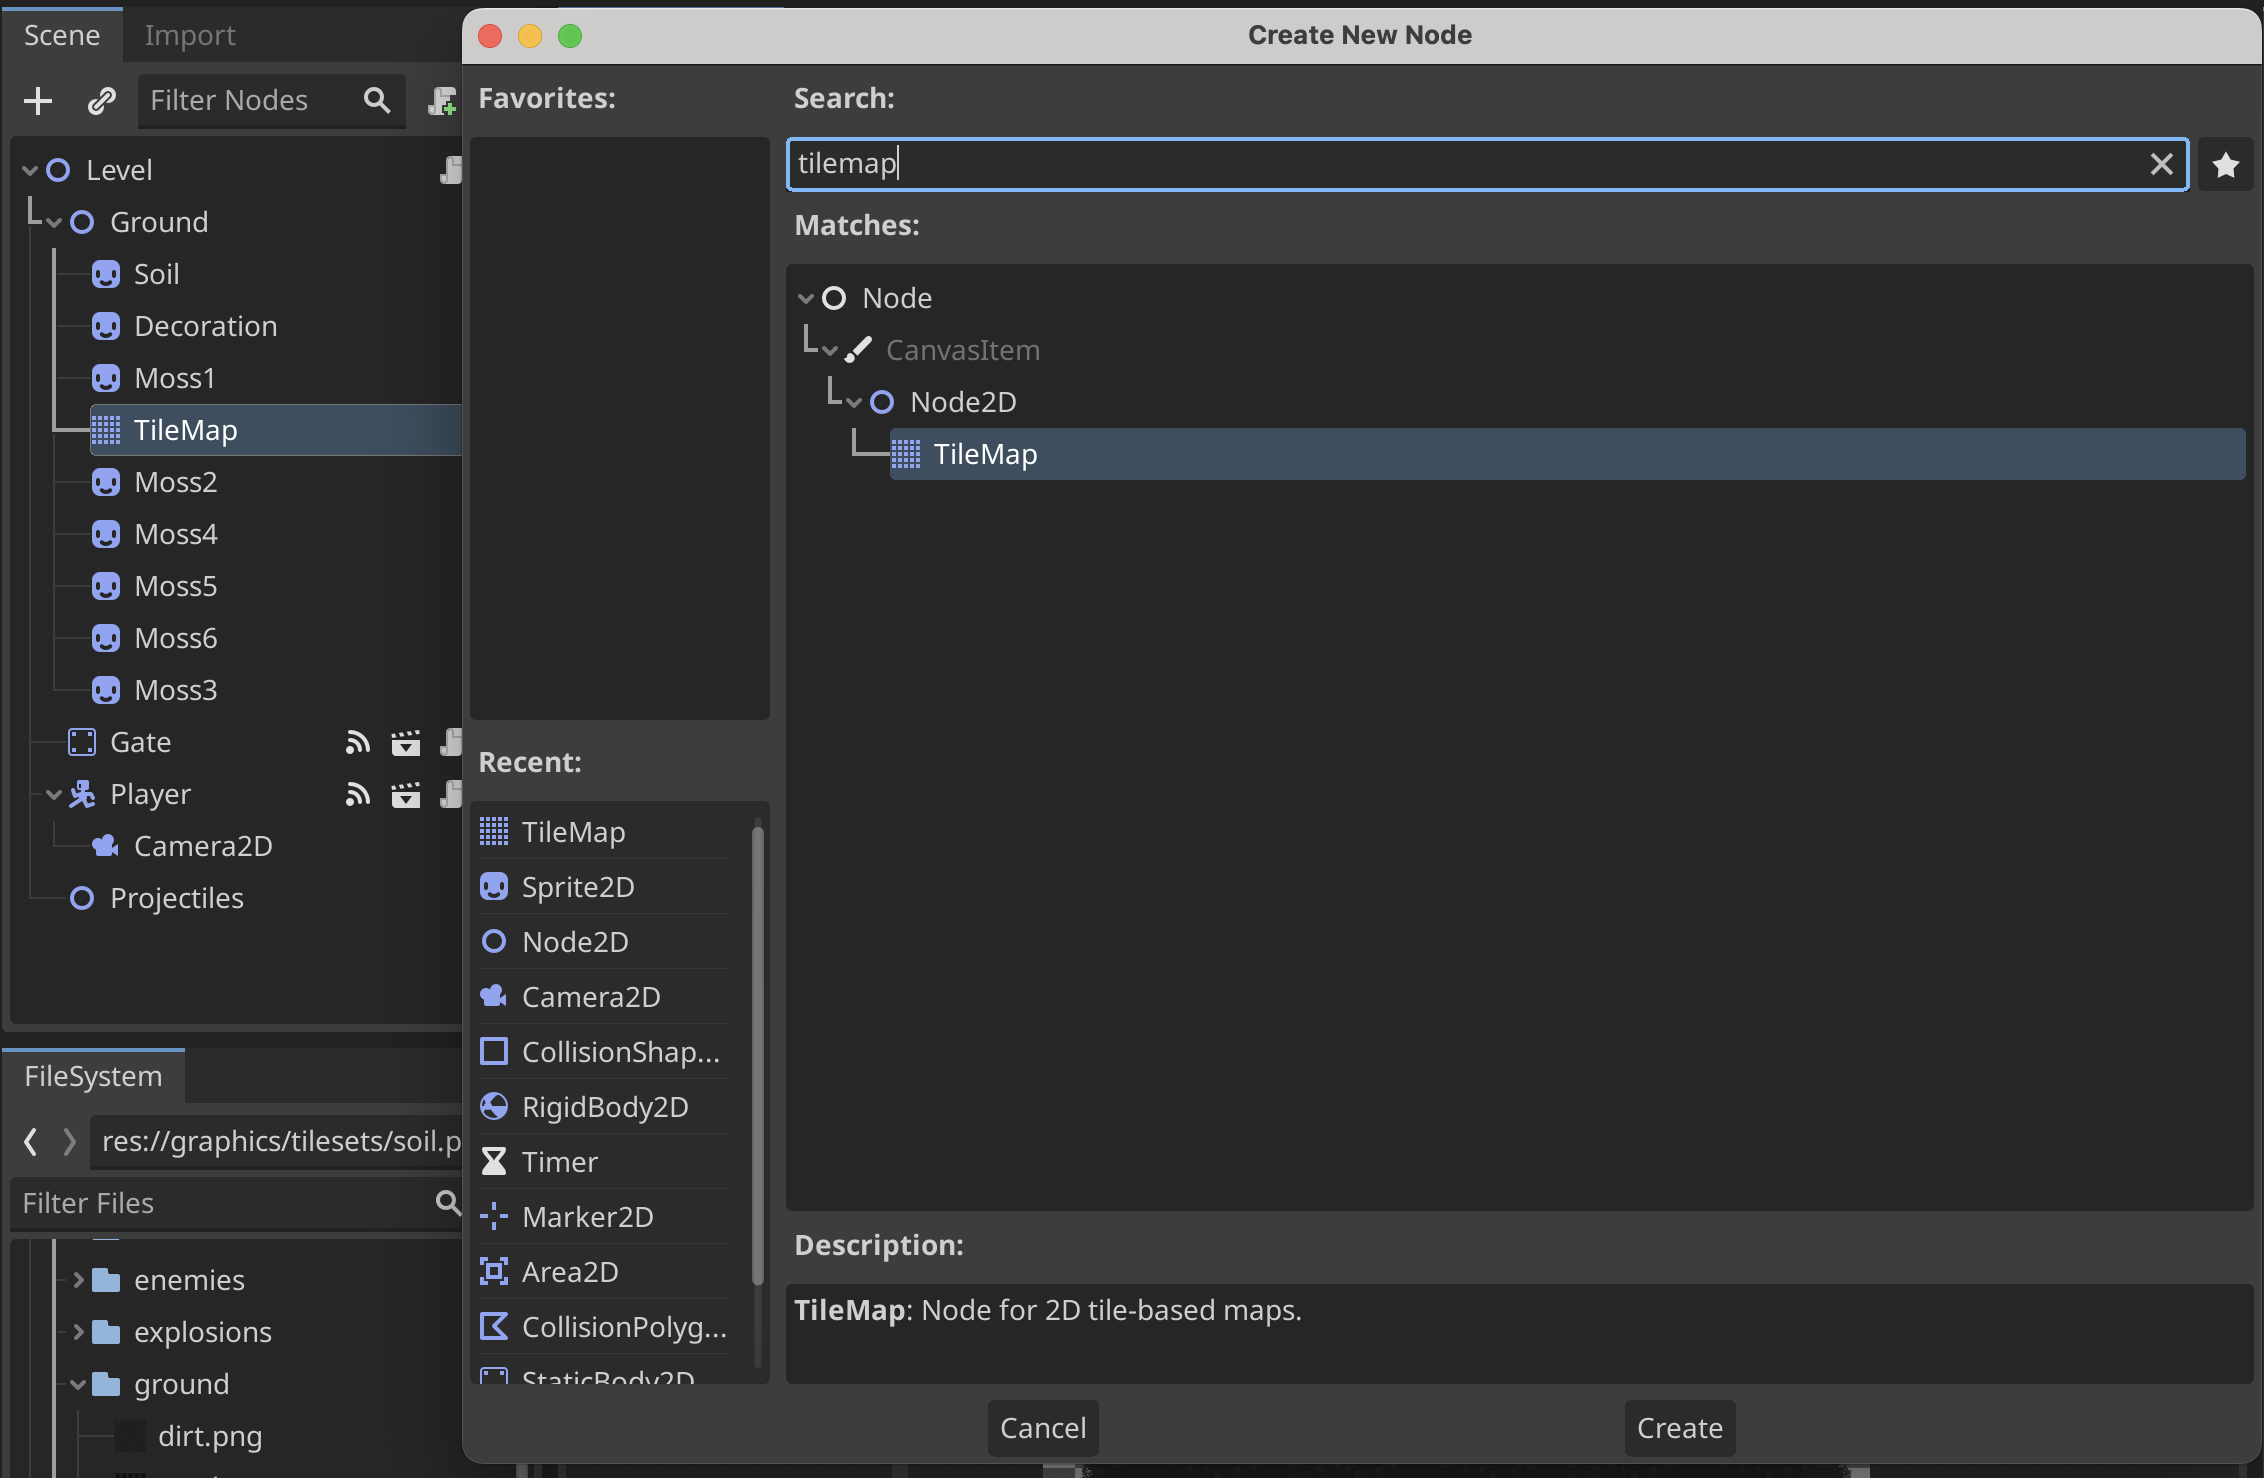Viewport: 2264px width, 1478px height.
Task: Collapse the CanvasItem entry in Matches
Action: tap(830, 351)
